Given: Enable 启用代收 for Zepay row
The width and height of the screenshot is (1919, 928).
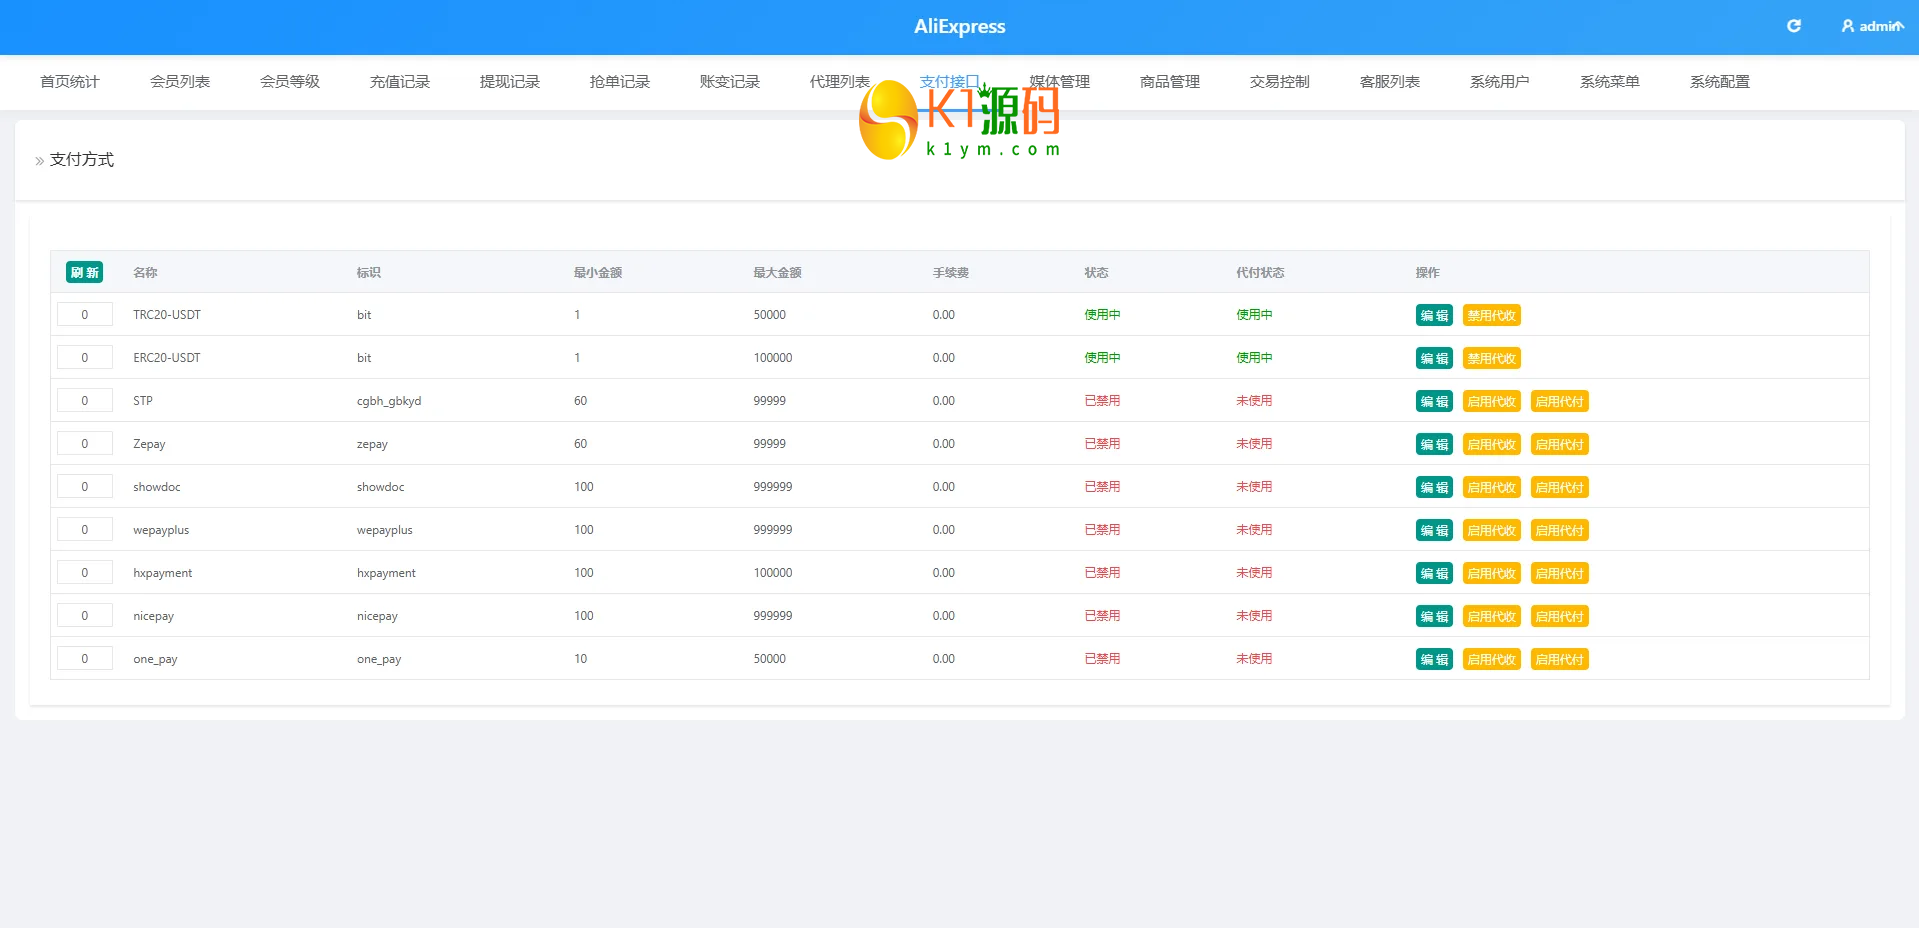Looking at the screenshot, I should click(1491, 444).
